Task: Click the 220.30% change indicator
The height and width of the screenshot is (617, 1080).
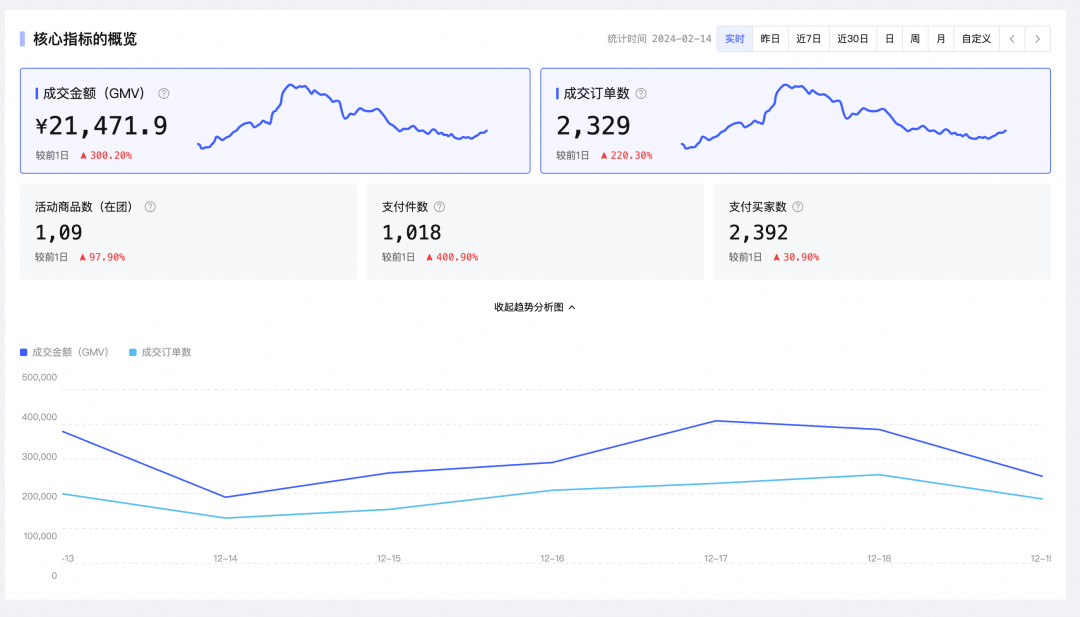Action: (x=627, y=156)
